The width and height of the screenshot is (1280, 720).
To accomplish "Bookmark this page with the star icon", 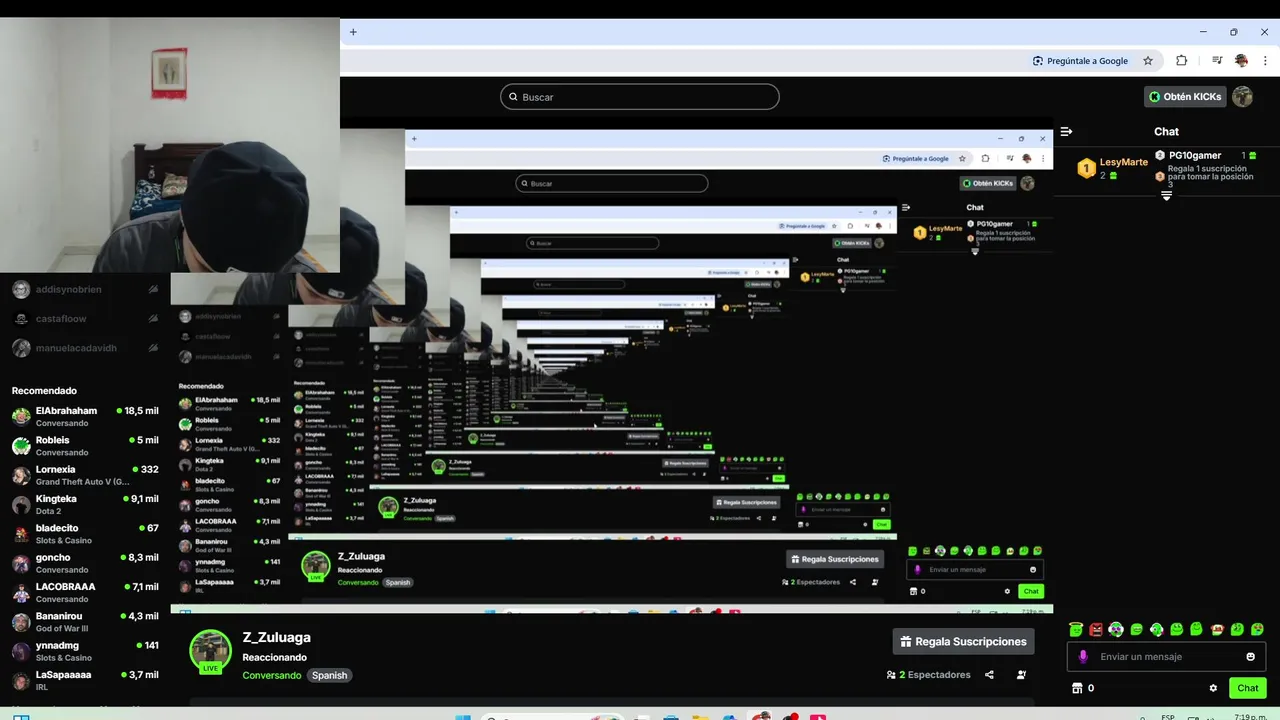I will point(1148,61).
